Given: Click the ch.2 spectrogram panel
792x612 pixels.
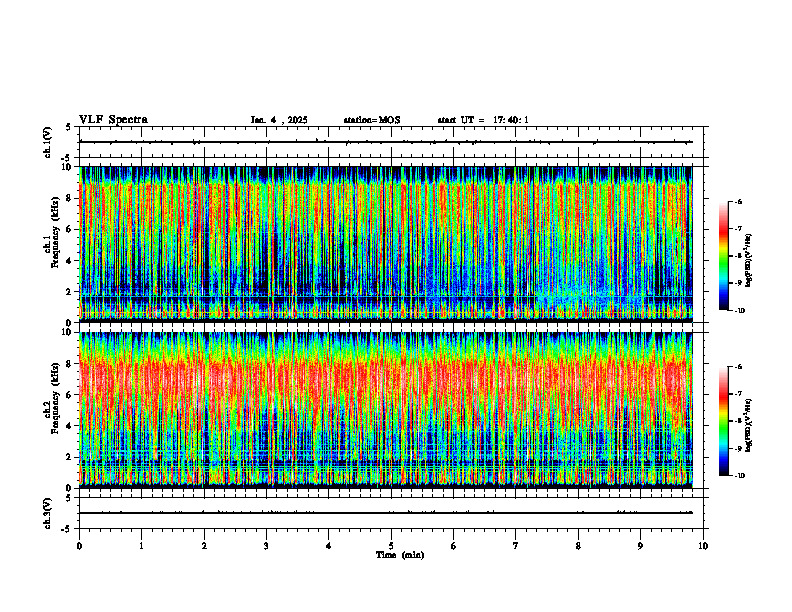Looking at the screenshot, I should point(386,410).
